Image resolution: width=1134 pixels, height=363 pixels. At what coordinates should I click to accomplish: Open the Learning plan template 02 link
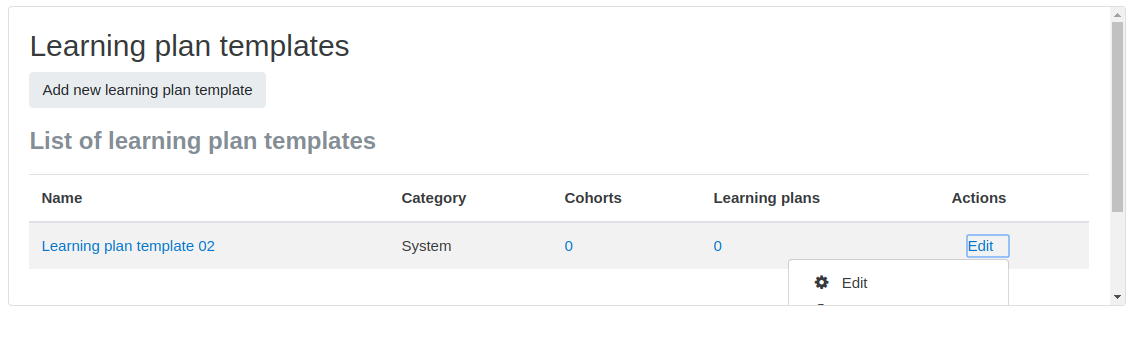(128, 246)
